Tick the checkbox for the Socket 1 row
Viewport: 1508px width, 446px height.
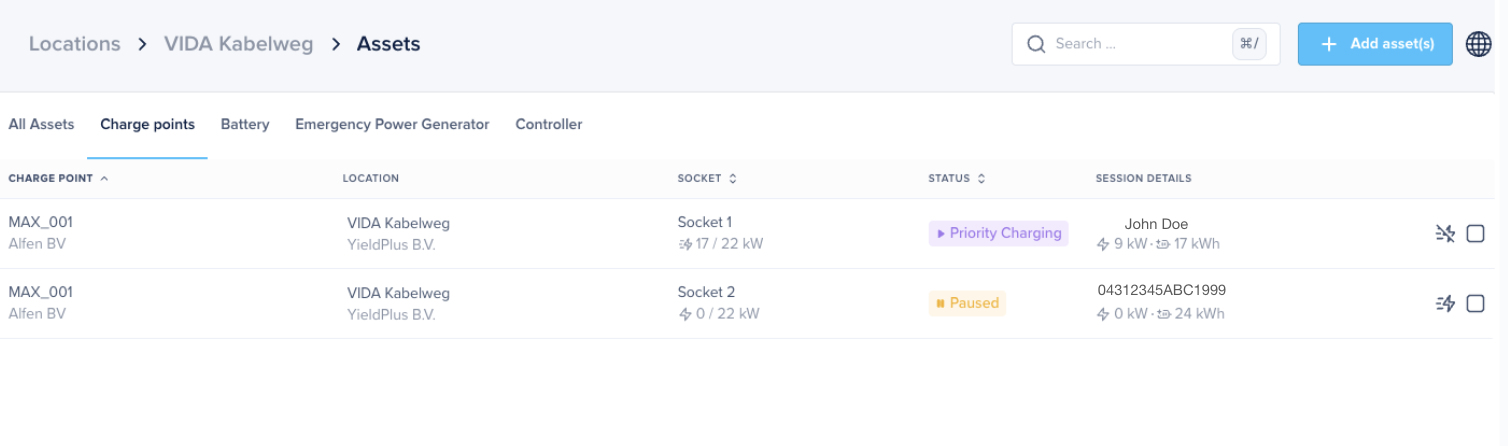tap(1475, 234)
